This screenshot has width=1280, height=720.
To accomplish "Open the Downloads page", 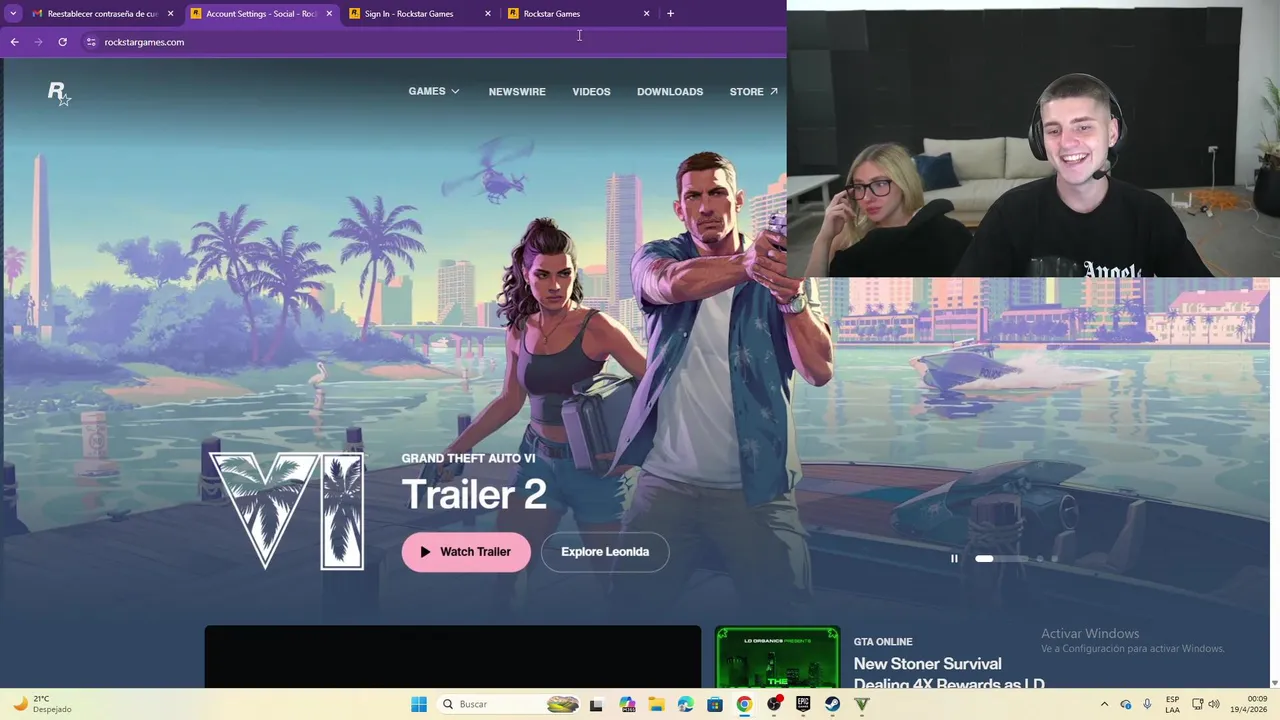I will [x=670, y=91].
